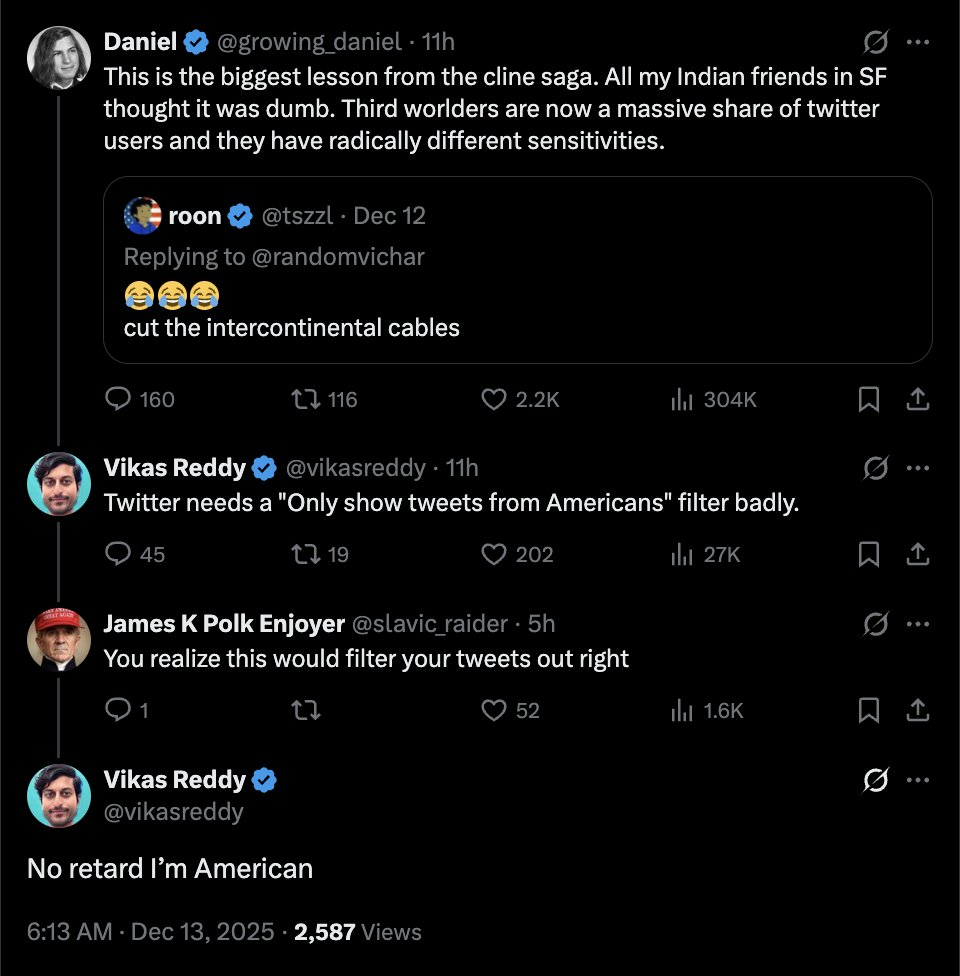The width and height of the screenshot is (960, 976).
Task: Share James K Polk Enjoyer's tweet
Action: point(917,710)
